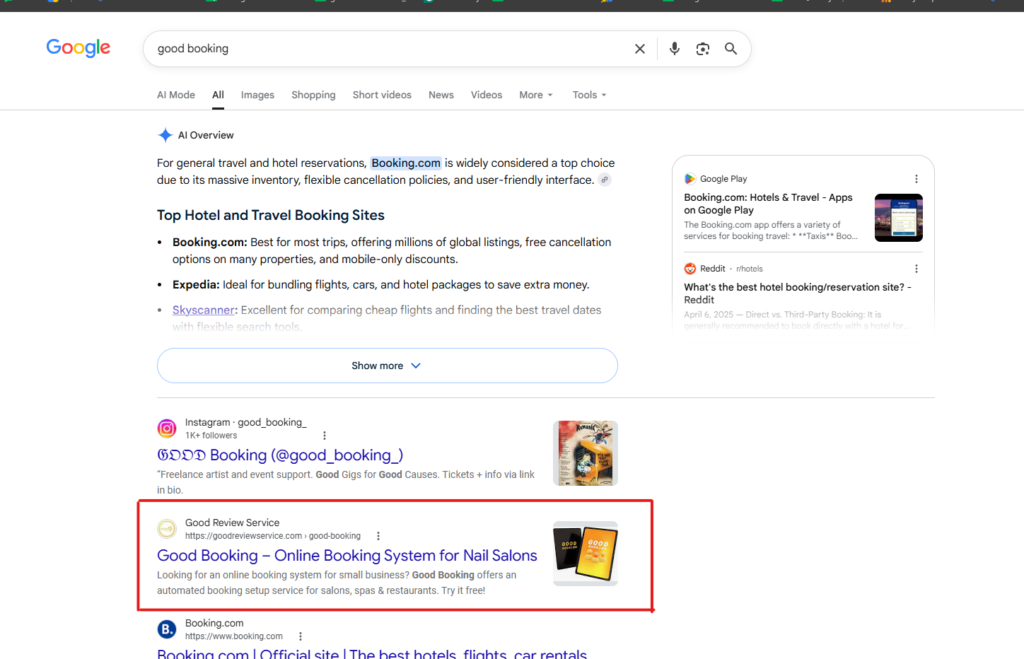The image size is (1024, 659).
Task: Open Good Booking Online Booking System link
Action: tap(347, 556)
